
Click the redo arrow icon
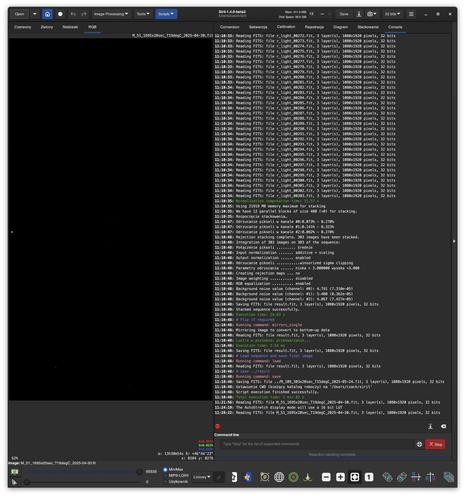tap(84, 14)
